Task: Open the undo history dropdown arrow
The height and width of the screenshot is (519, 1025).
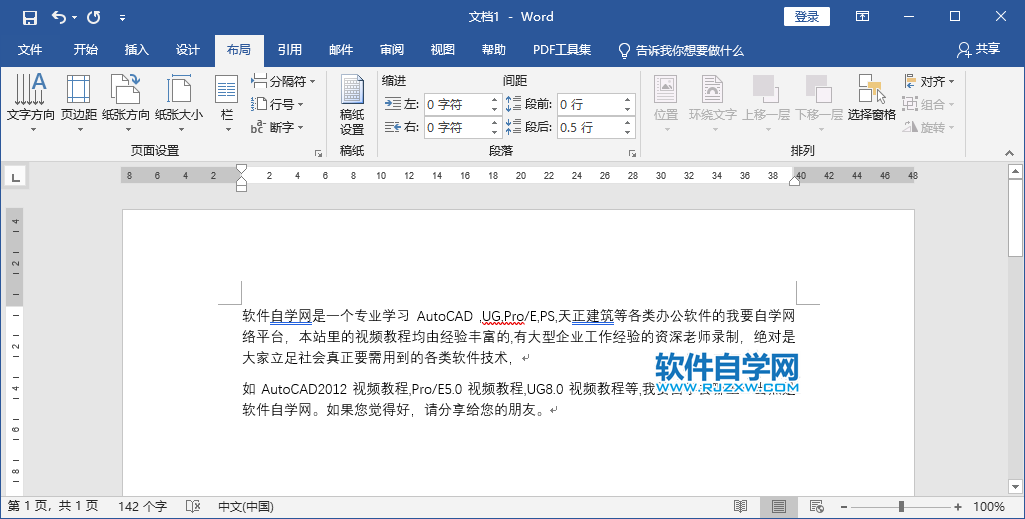Action: 75,18
